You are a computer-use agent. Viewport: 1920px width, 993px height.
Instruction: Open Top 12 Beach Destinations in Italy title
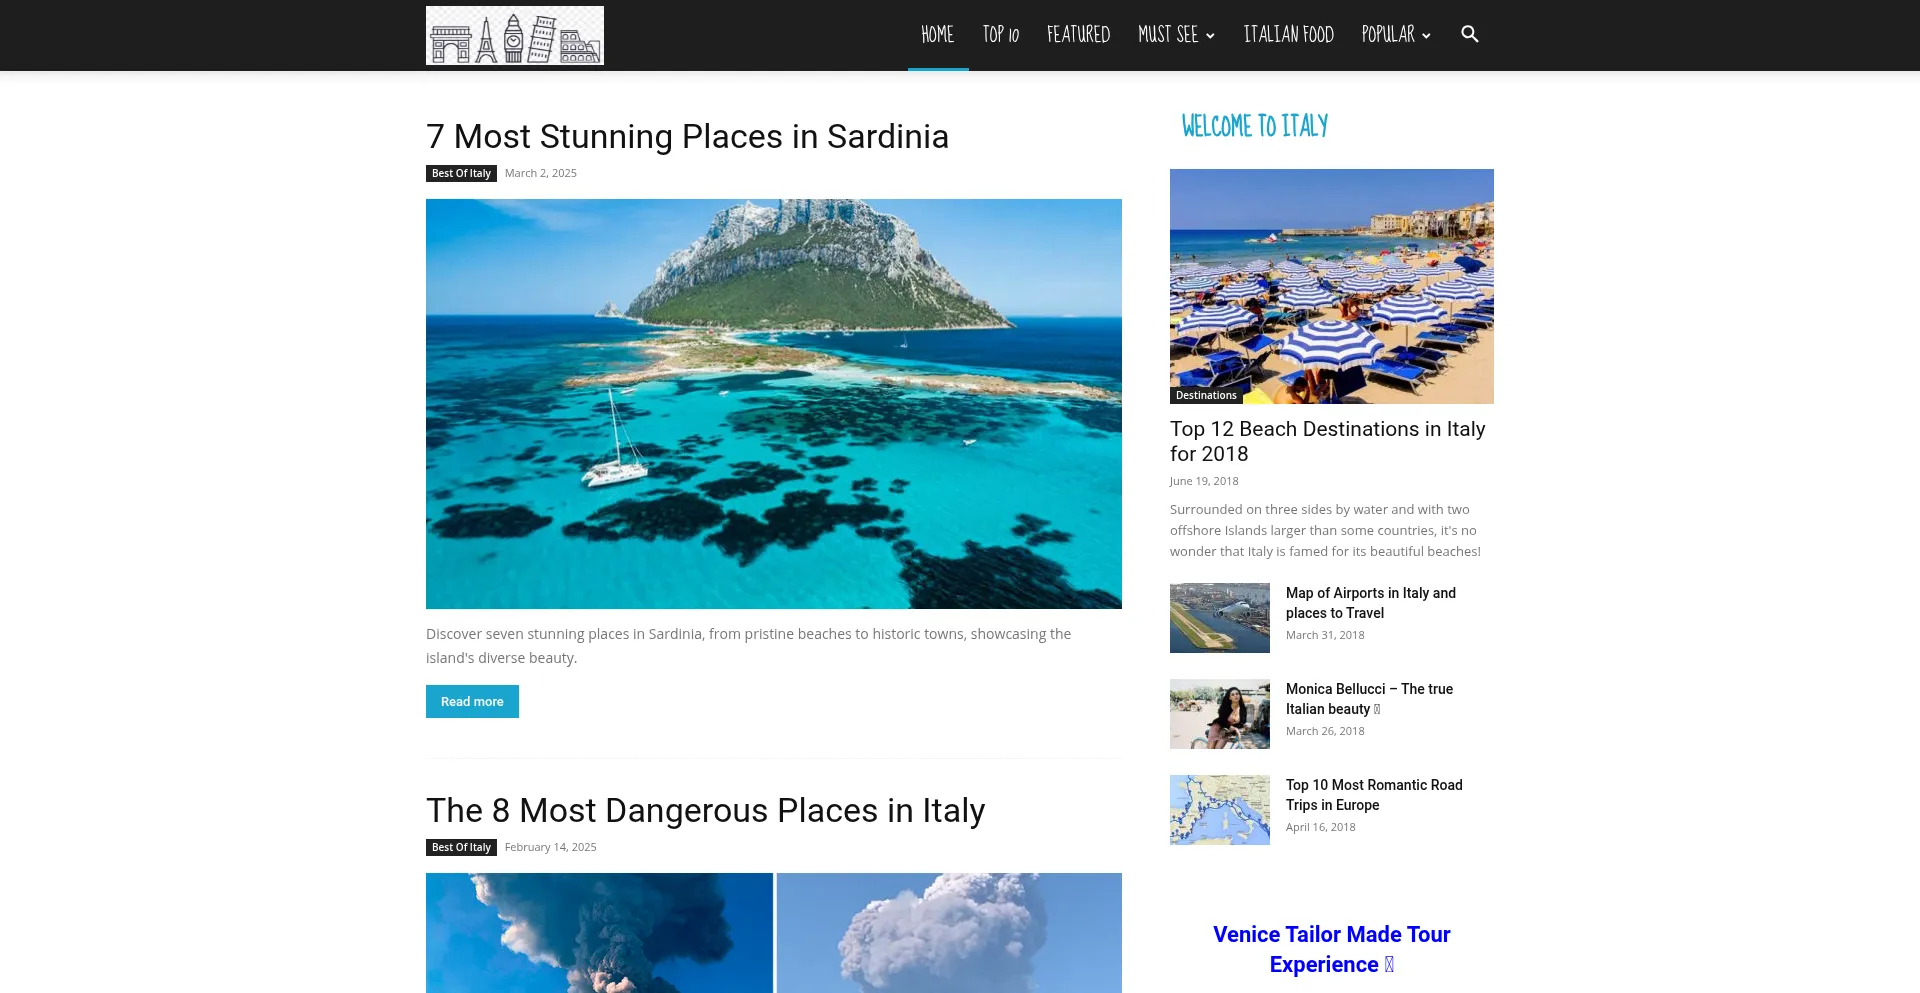[x=1327, y=441]
